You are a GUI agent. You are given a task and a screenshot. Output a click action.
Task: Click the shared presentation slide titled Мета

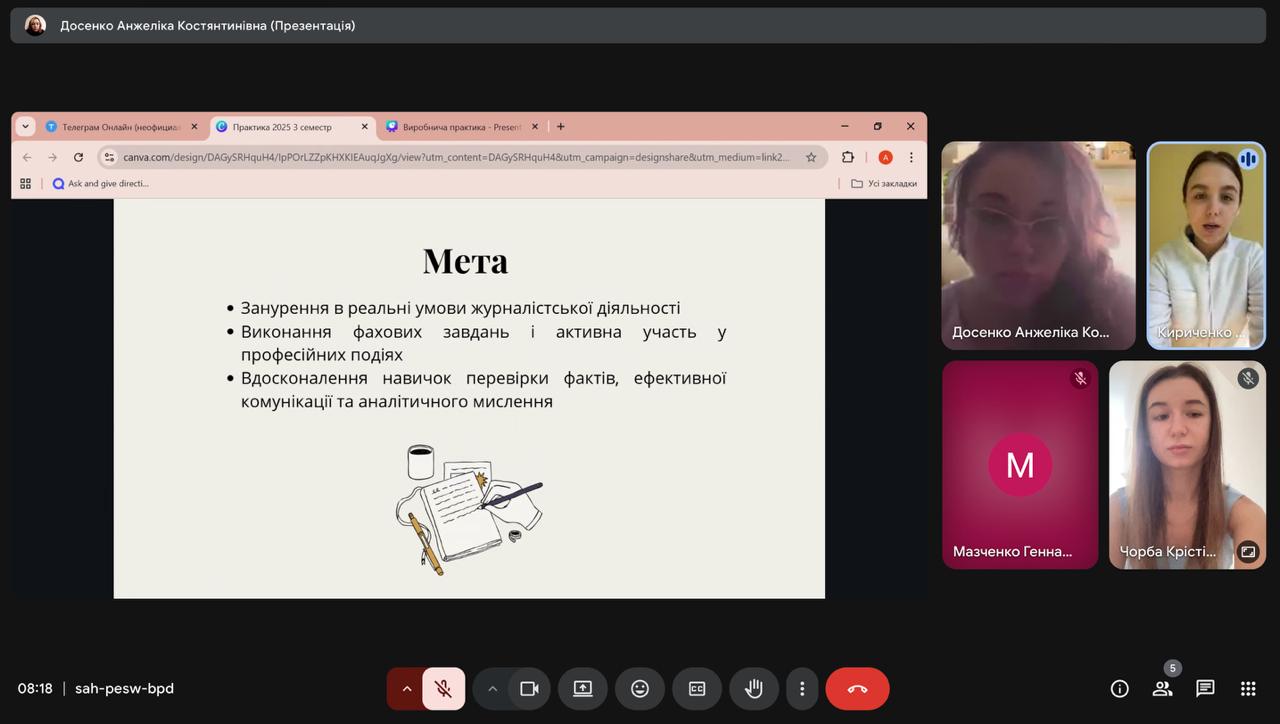click(469, 398)
